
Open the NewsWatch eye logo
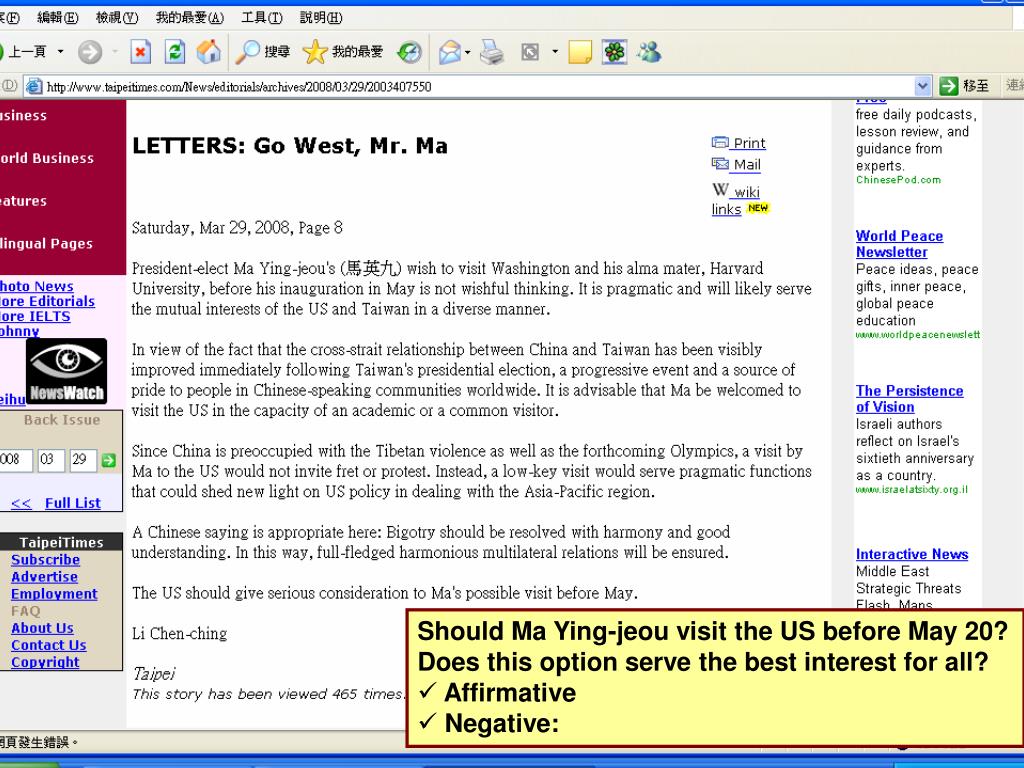(67, 371)
